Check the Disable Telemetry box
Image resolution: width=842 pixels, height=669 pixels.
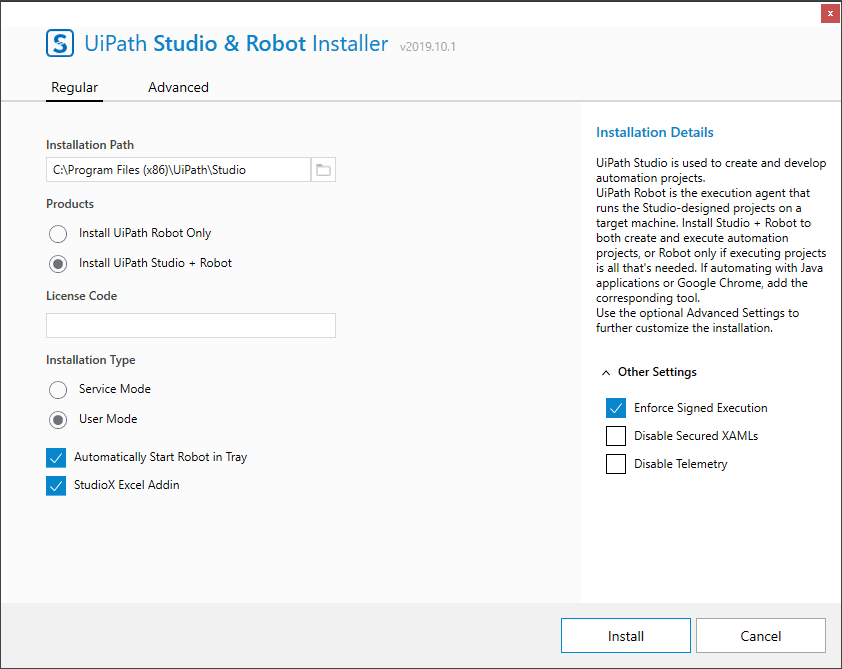(x=616, y=464)
